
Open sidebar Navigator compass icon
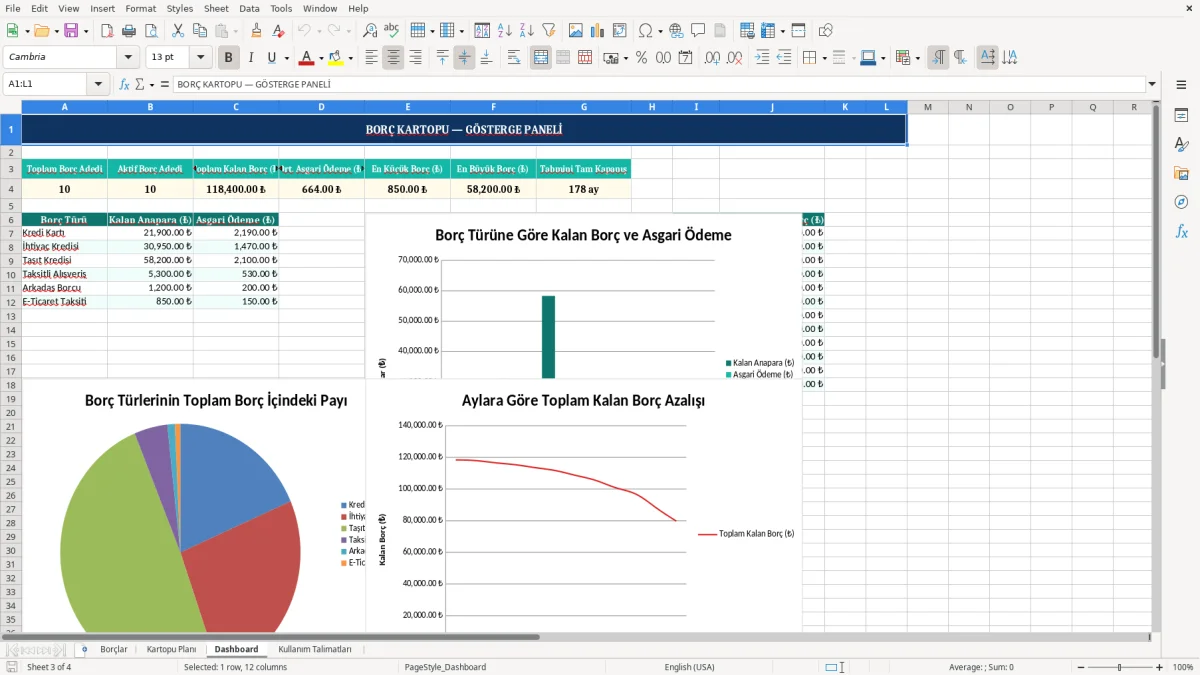click(x=1181, y=202)
